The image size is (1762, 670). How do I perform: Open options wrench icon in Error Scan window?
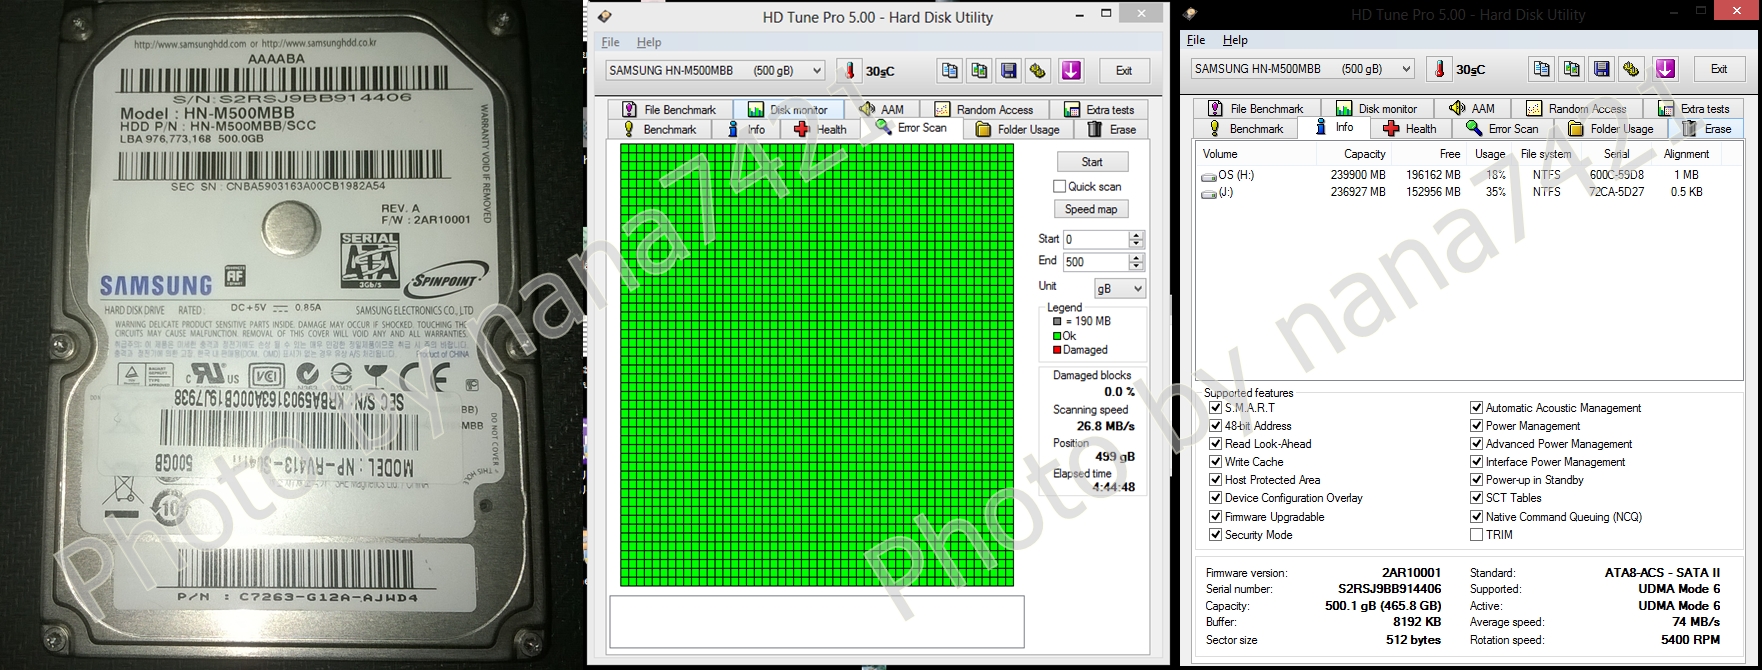coord(1037,70)
